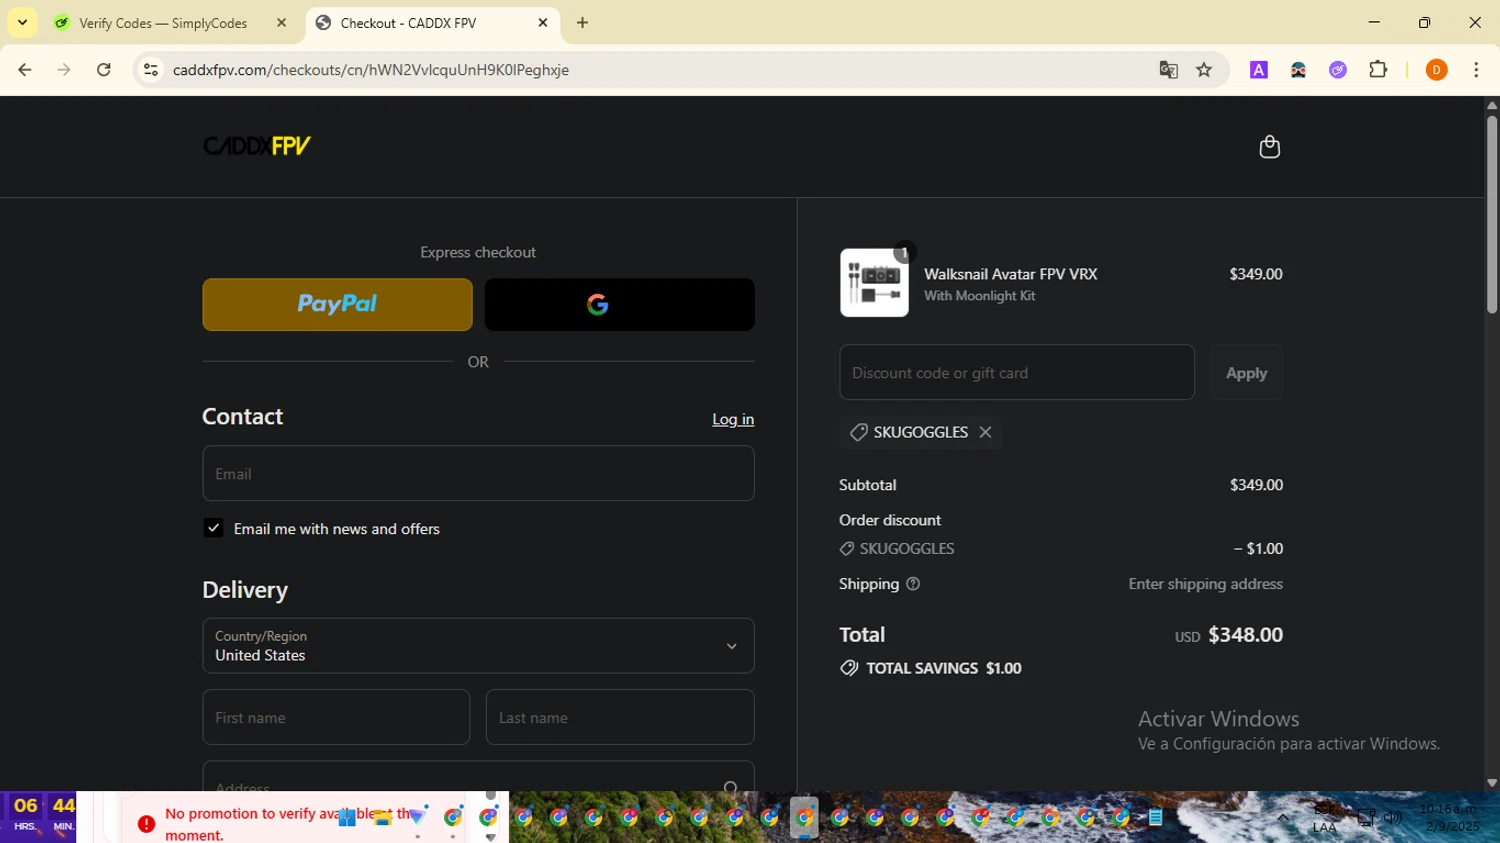
Task: Open the Extensions puzzle icon
Action: pos(1378,69)
